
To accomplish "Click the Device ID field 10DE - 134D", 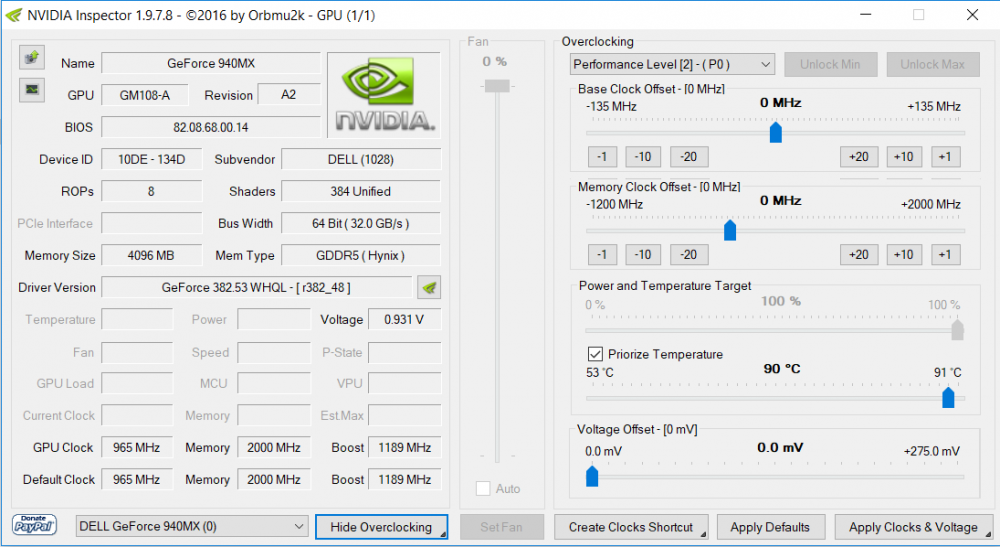I will tap(152, 159).
